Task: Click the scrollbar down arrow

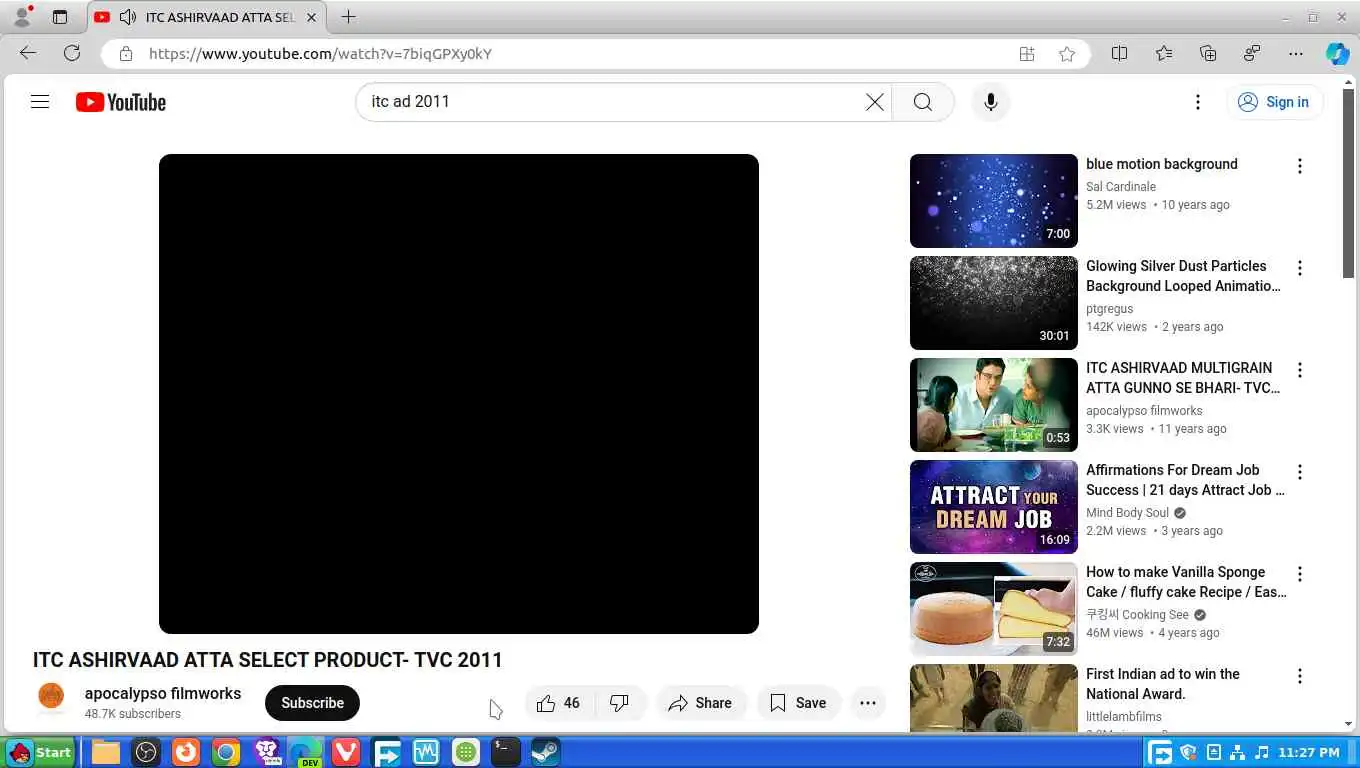Action: tap(1348, 724)
